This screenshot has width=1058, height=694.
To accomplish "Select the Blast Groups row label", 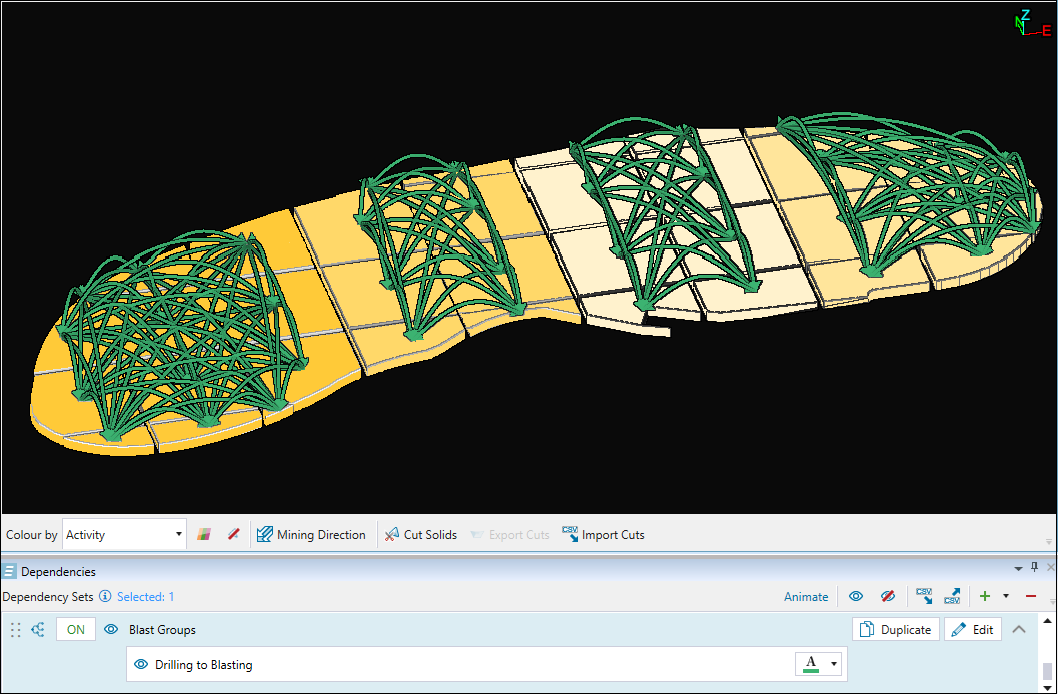I will 163,630.
